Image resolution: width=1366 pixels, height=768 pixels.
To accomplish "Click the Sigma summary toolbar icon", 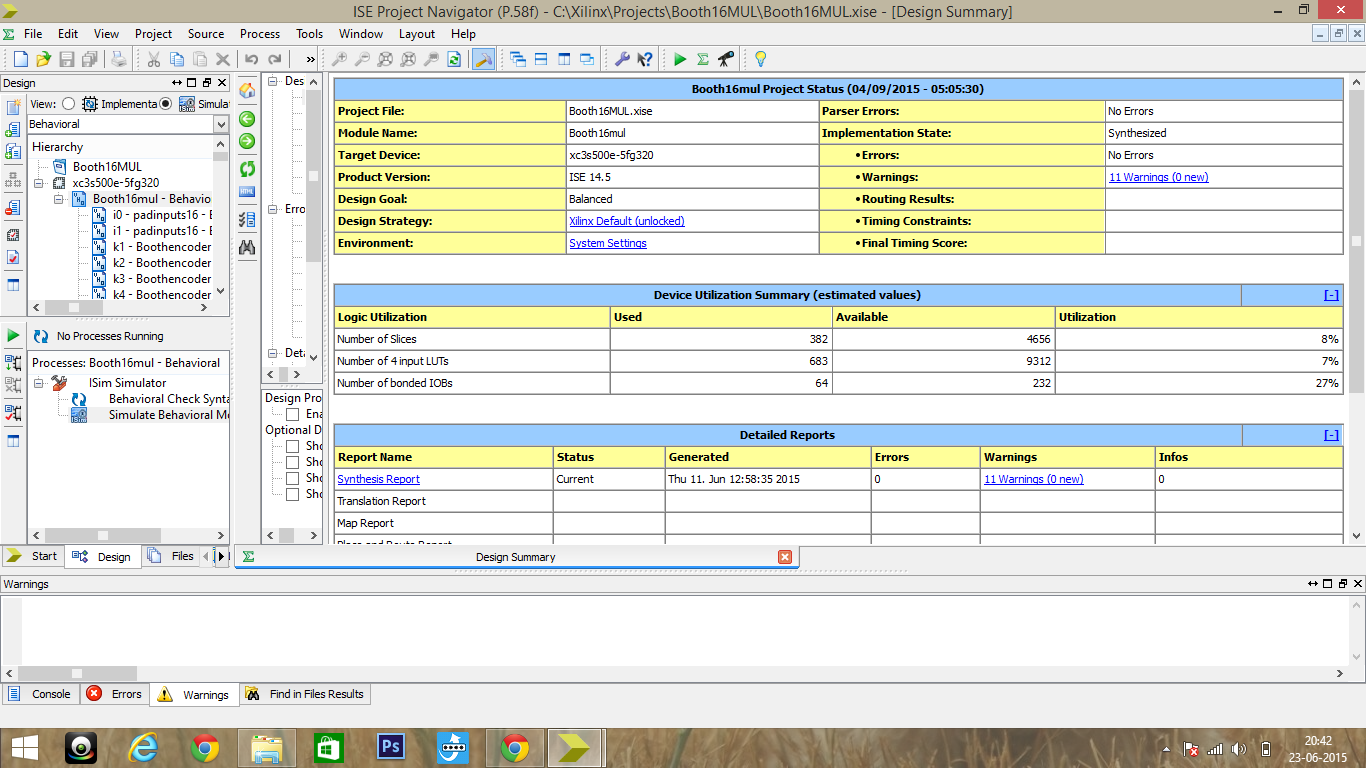I will click(x=702, y=58).
